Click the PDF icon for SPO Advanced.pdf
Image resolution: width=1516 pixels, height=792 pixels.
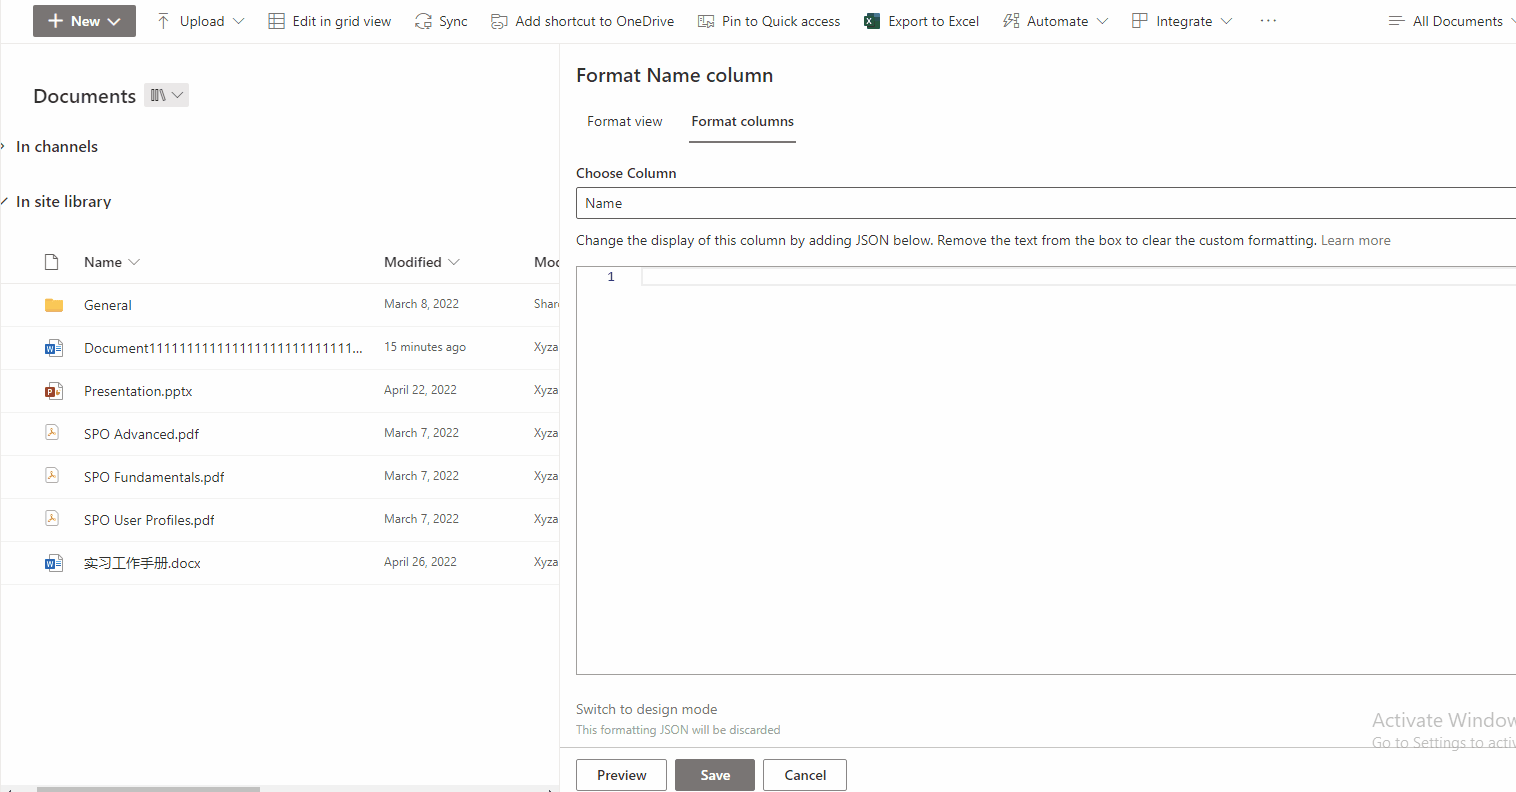click(x=52, y=432)
